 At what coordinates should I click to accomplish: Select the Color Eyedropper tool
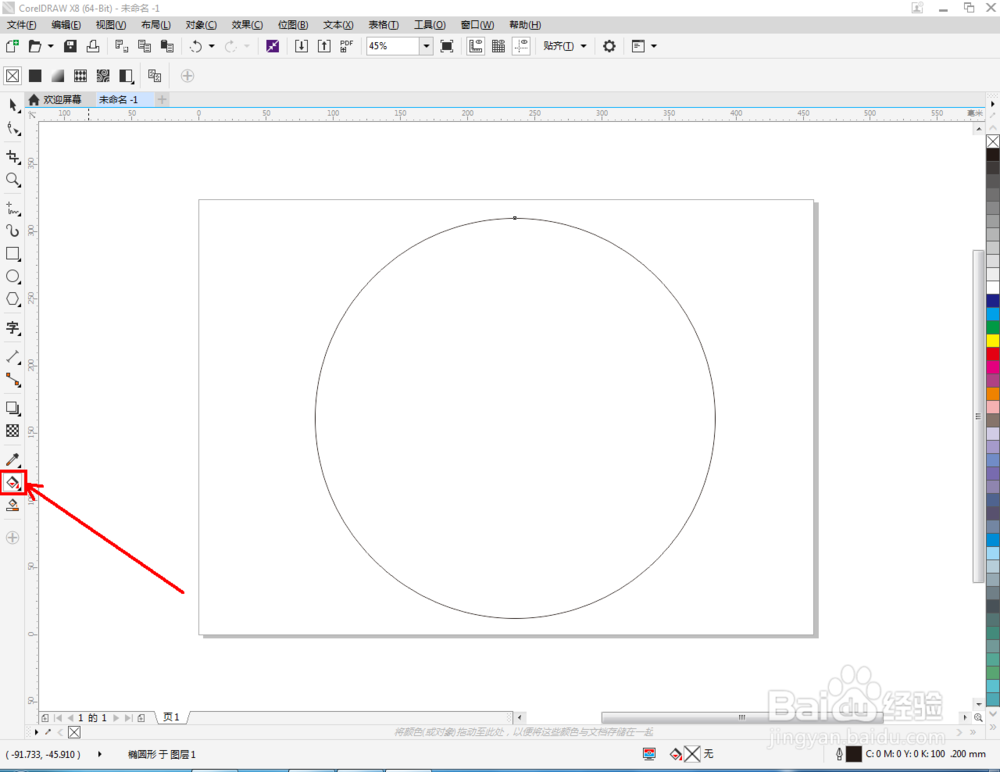[x=13, y=459]
